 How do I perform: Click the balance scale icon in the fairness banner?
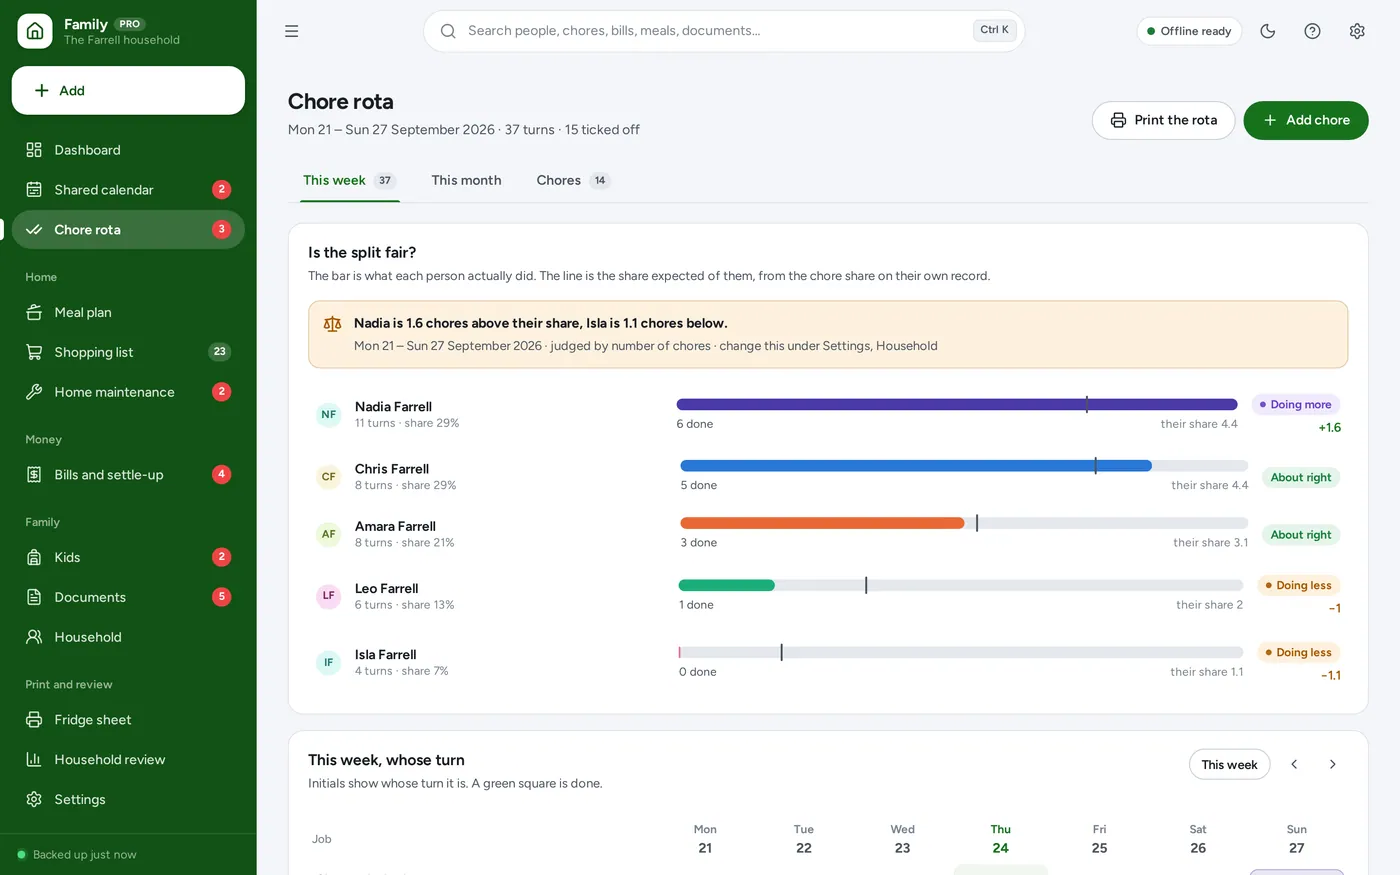point(333,324)
